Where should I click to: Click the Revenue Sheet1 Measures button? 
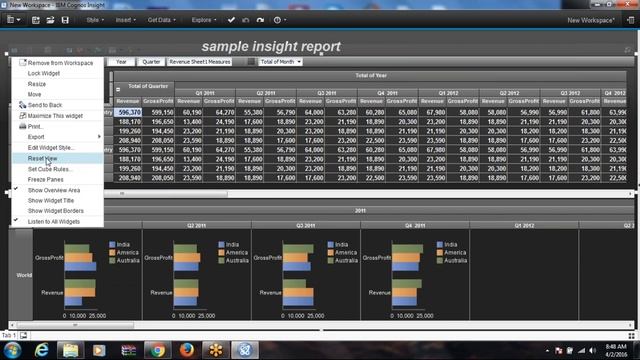pos(200,62)
